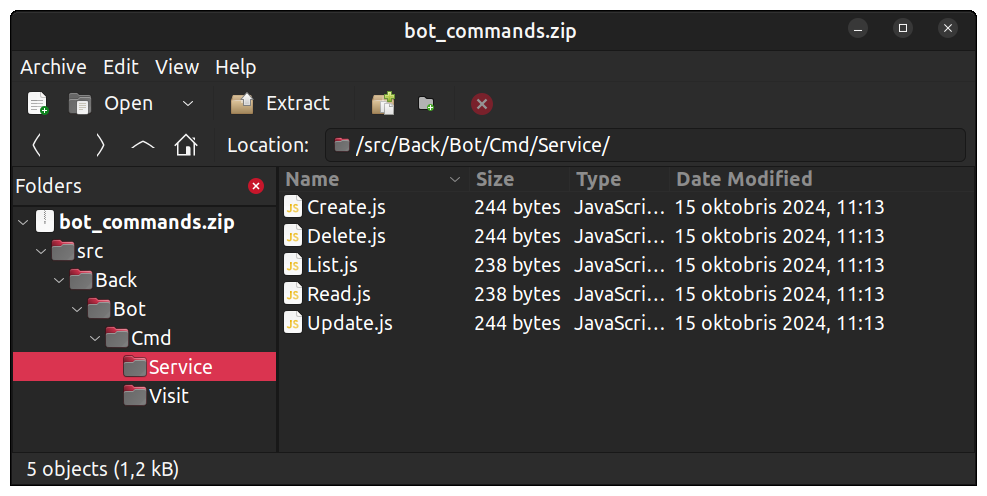Click the red Stop operation icon
Viewport: 987px width, 496px height.
click(x=482, y=104)
